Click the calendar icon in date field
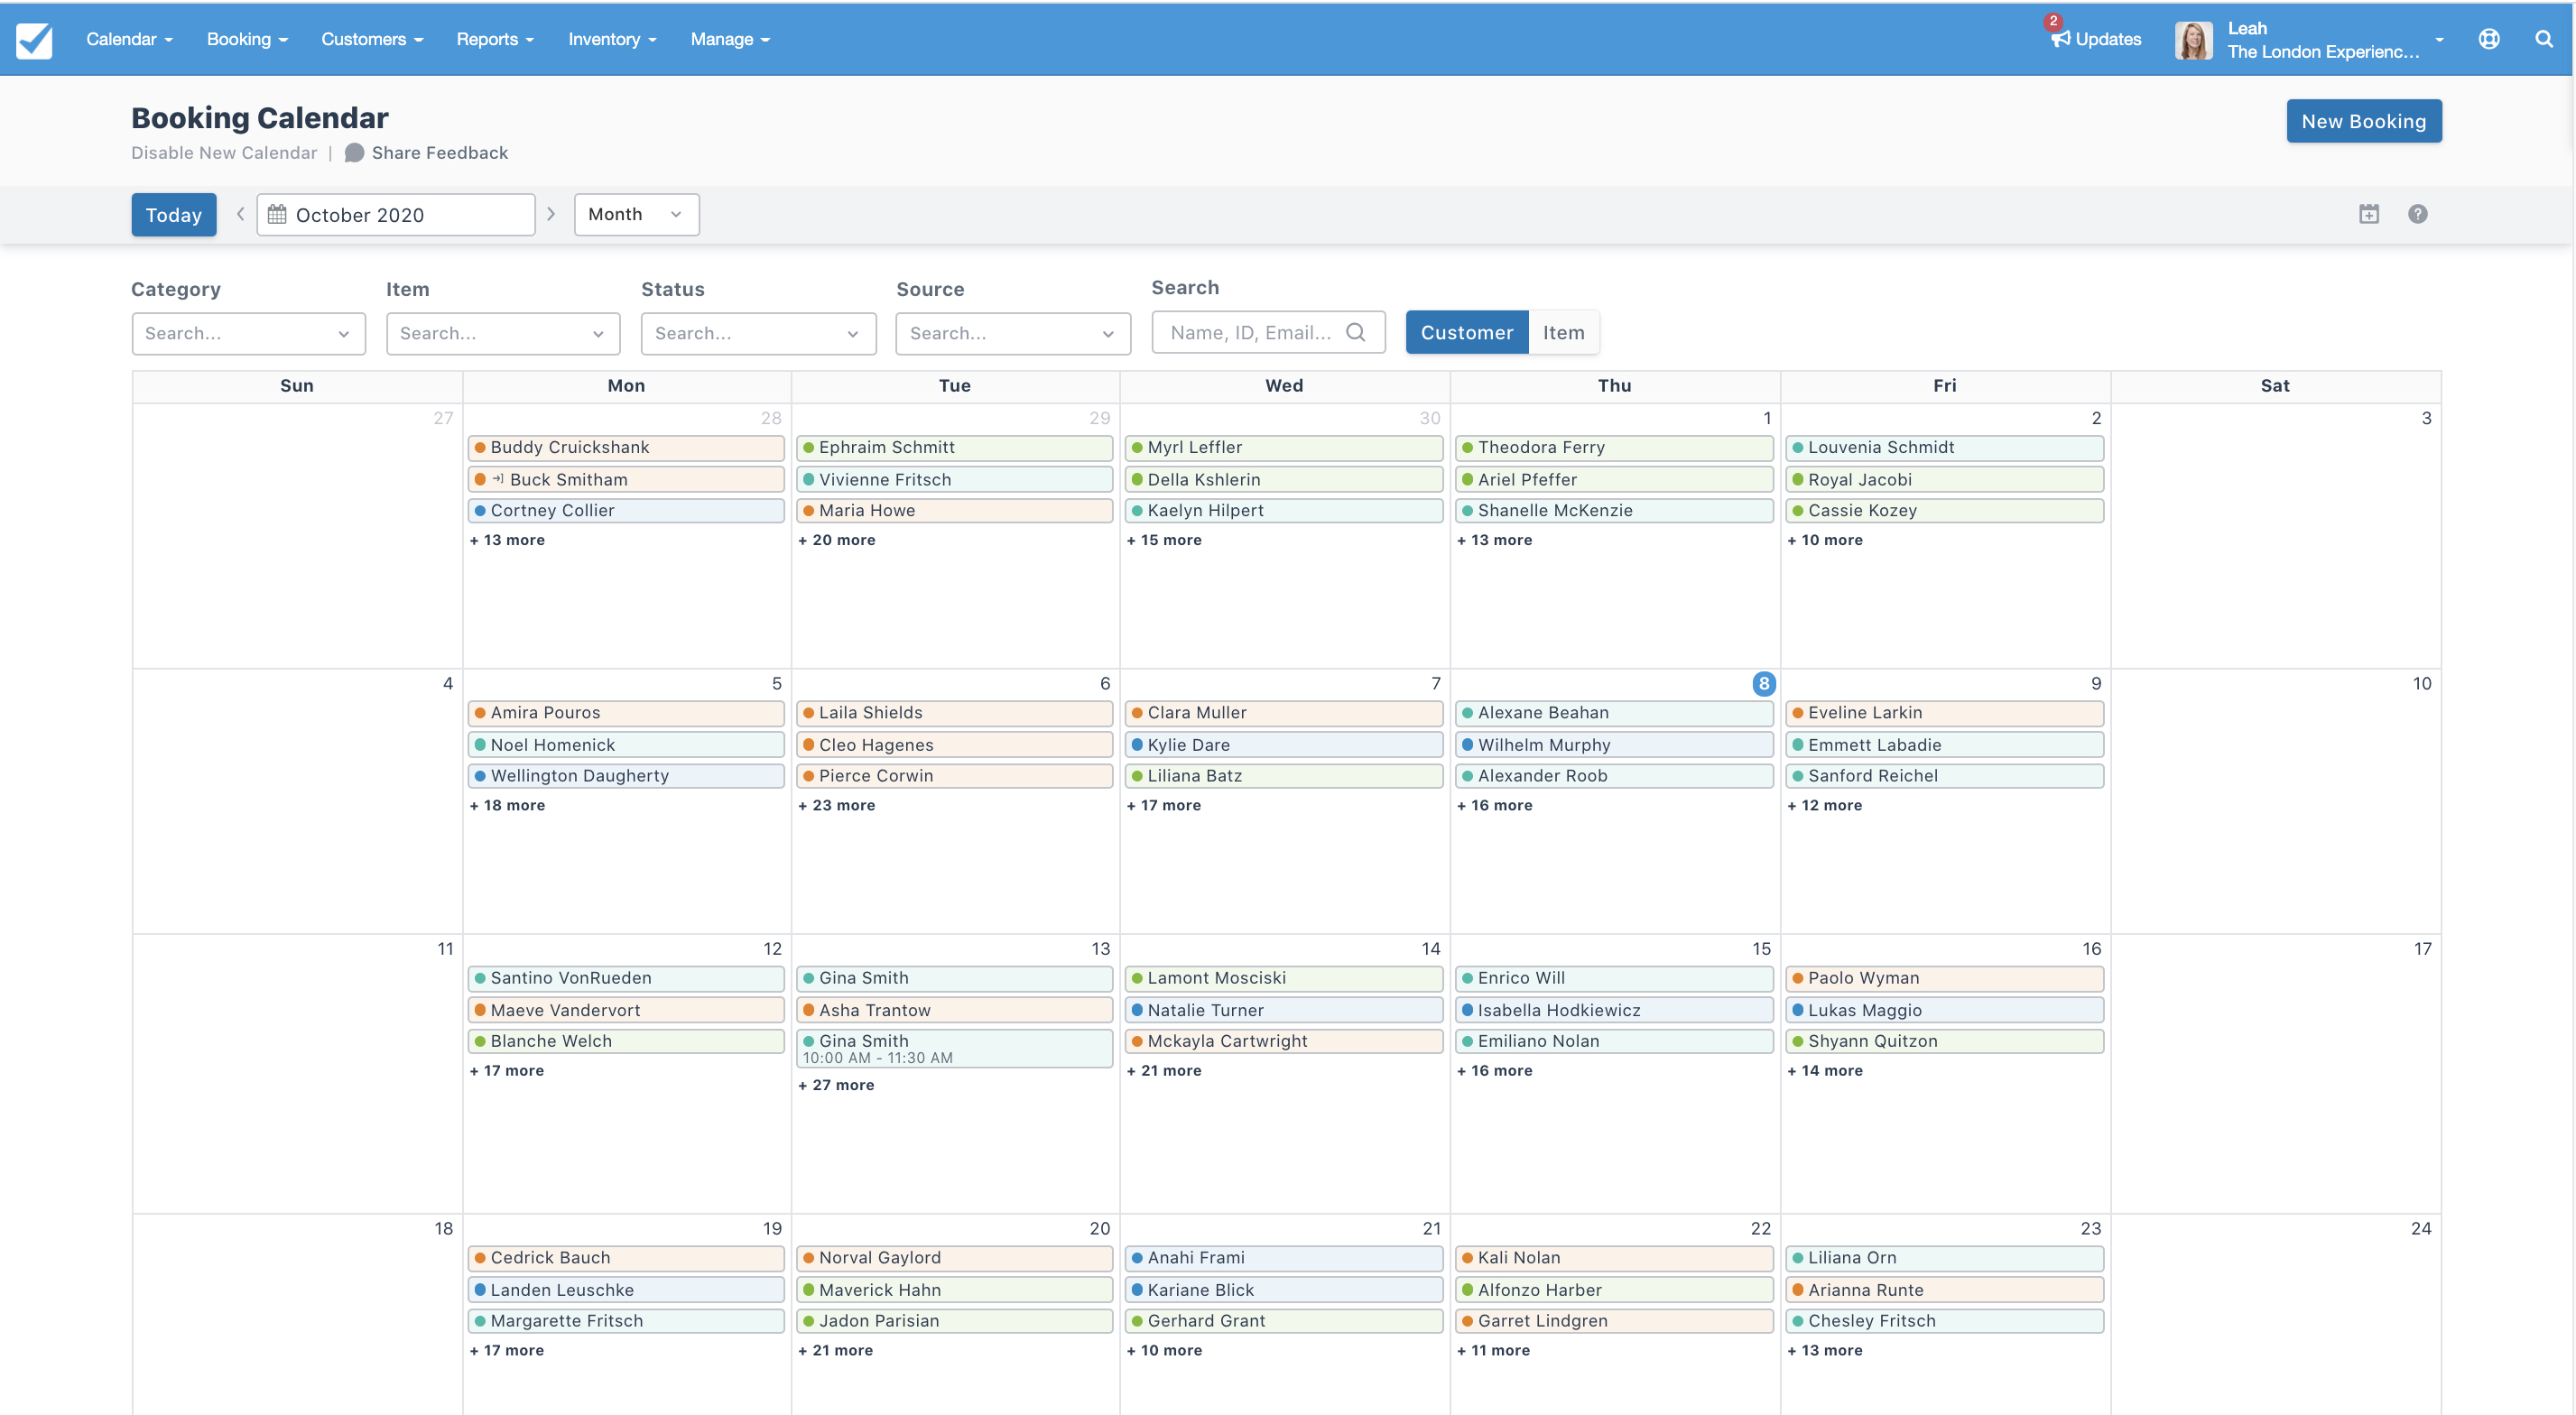2576x1415 pixels. 277,214
